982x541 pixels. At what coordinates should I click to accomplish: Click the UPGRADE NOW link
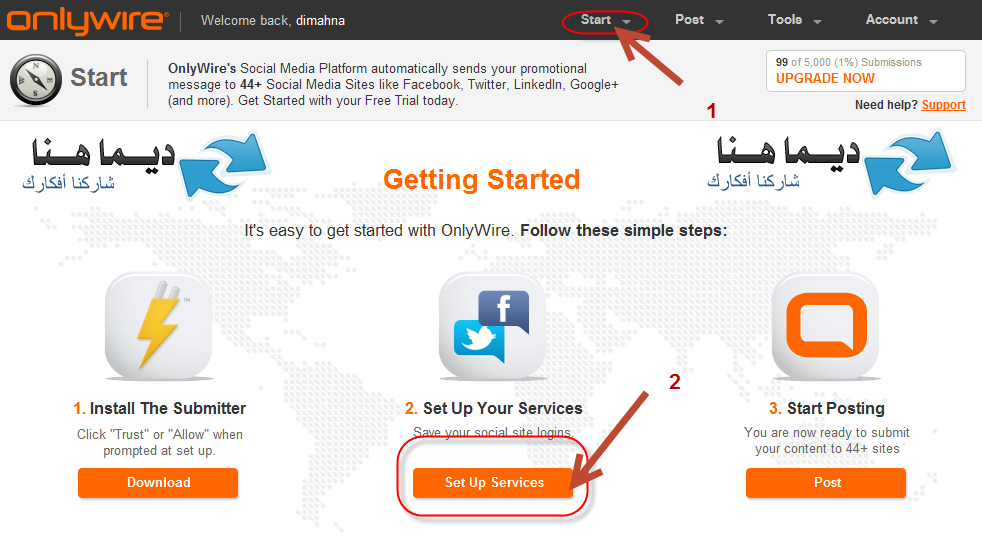point(825,78)
